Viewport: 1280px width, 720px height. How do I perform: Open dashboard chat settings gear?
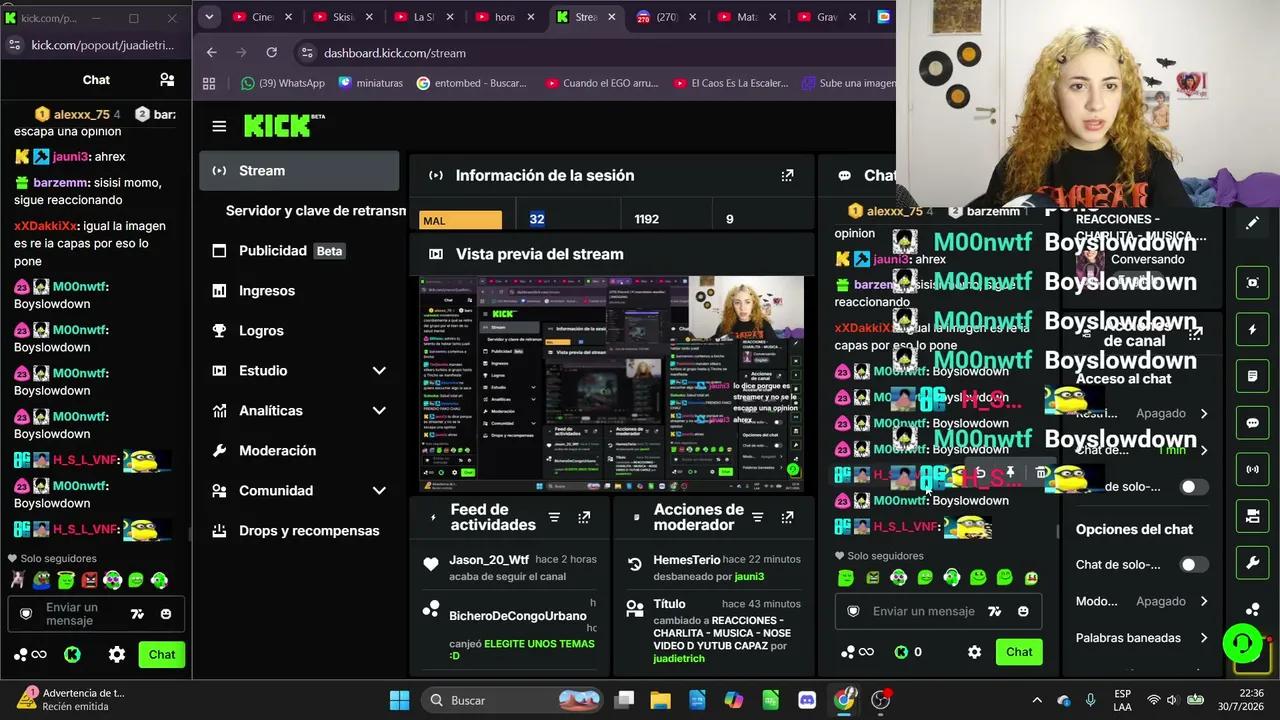pyautogui.click(x=974, y=652)
